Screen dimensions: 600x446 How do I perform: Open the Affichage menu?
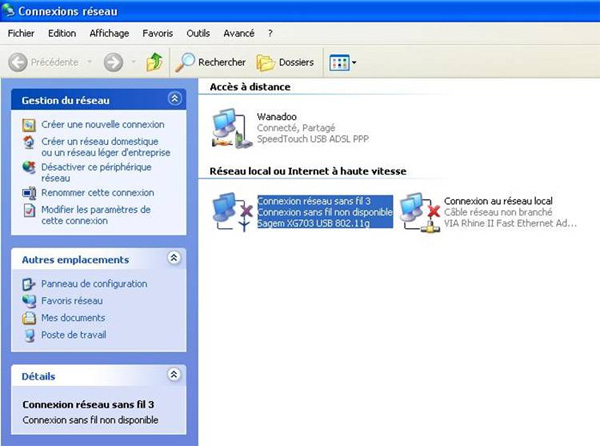(109, 34)
